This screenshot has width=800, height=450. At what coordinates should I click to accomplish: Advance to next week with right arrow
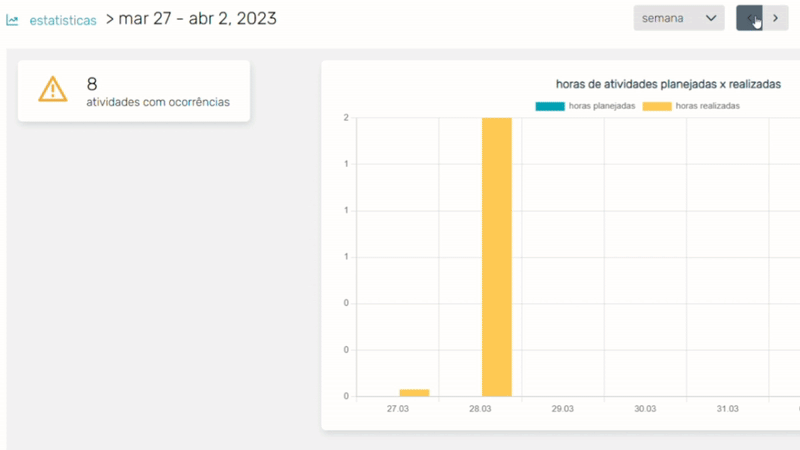point(775,18)
